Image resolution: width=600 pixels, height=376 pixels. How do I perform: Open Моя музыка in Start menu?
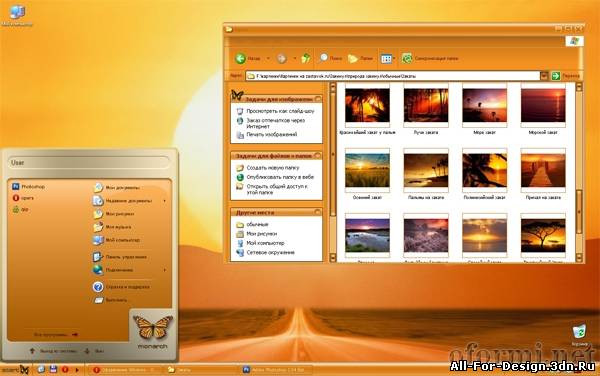point(112,227)
